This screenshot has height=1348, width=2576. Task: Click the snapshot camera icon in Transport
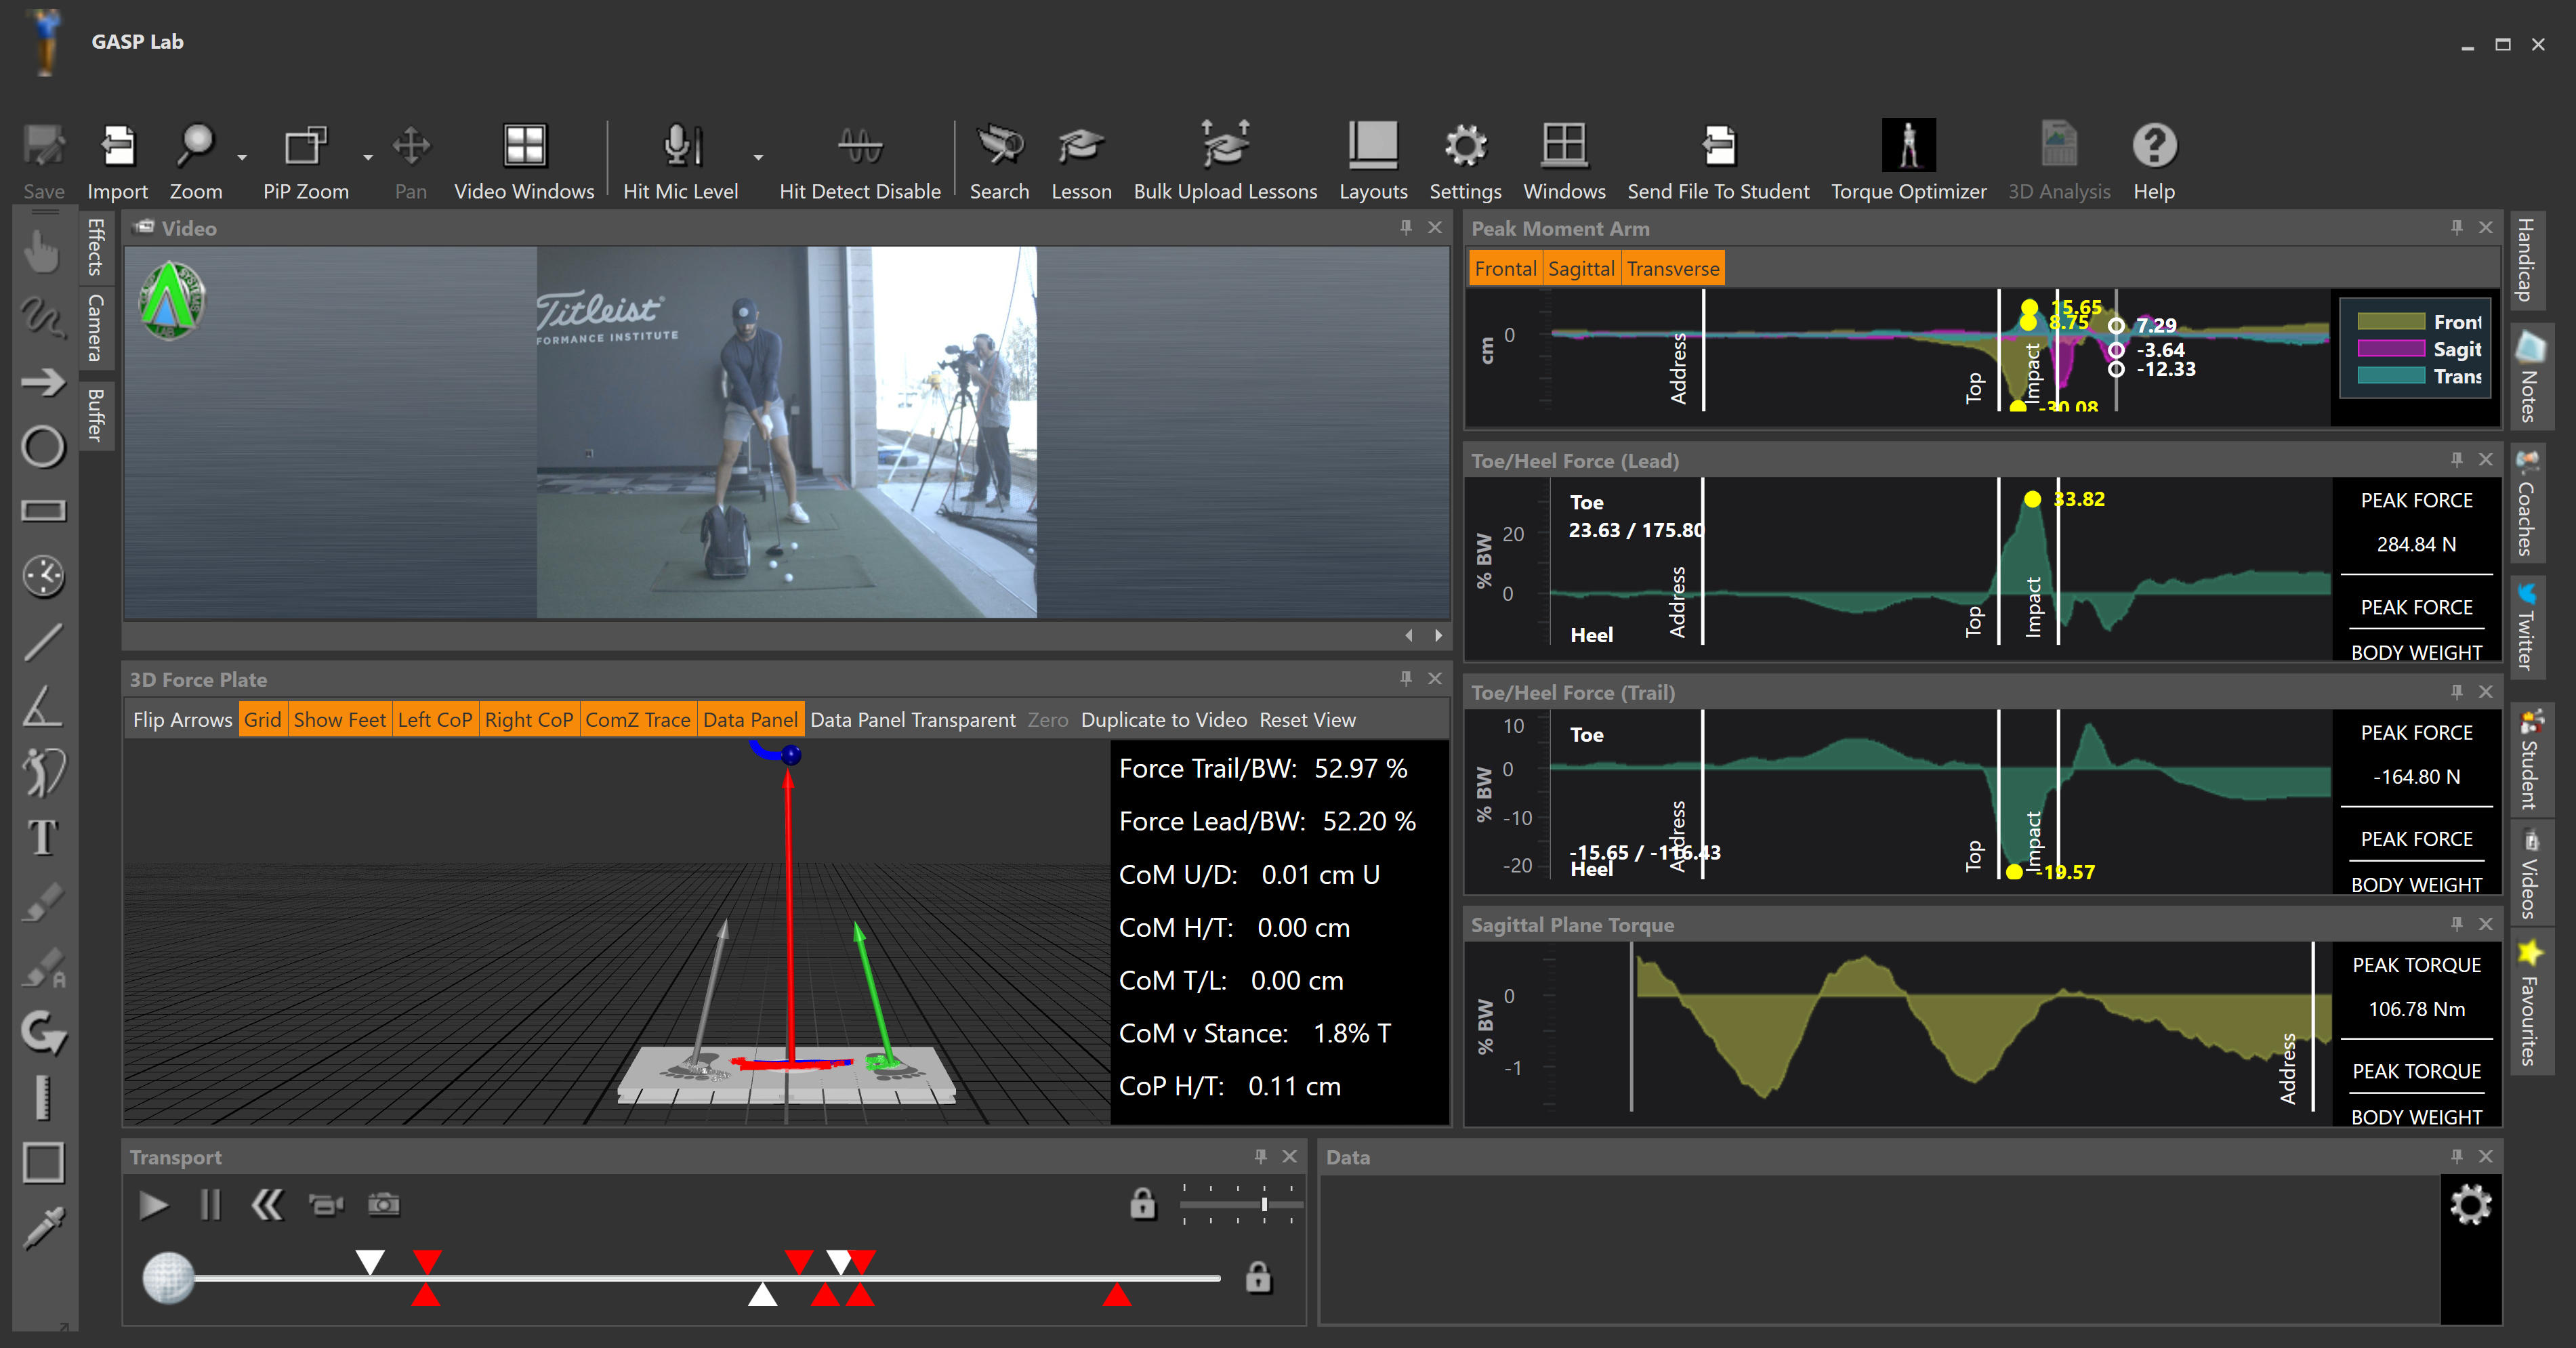(383, 1205)
